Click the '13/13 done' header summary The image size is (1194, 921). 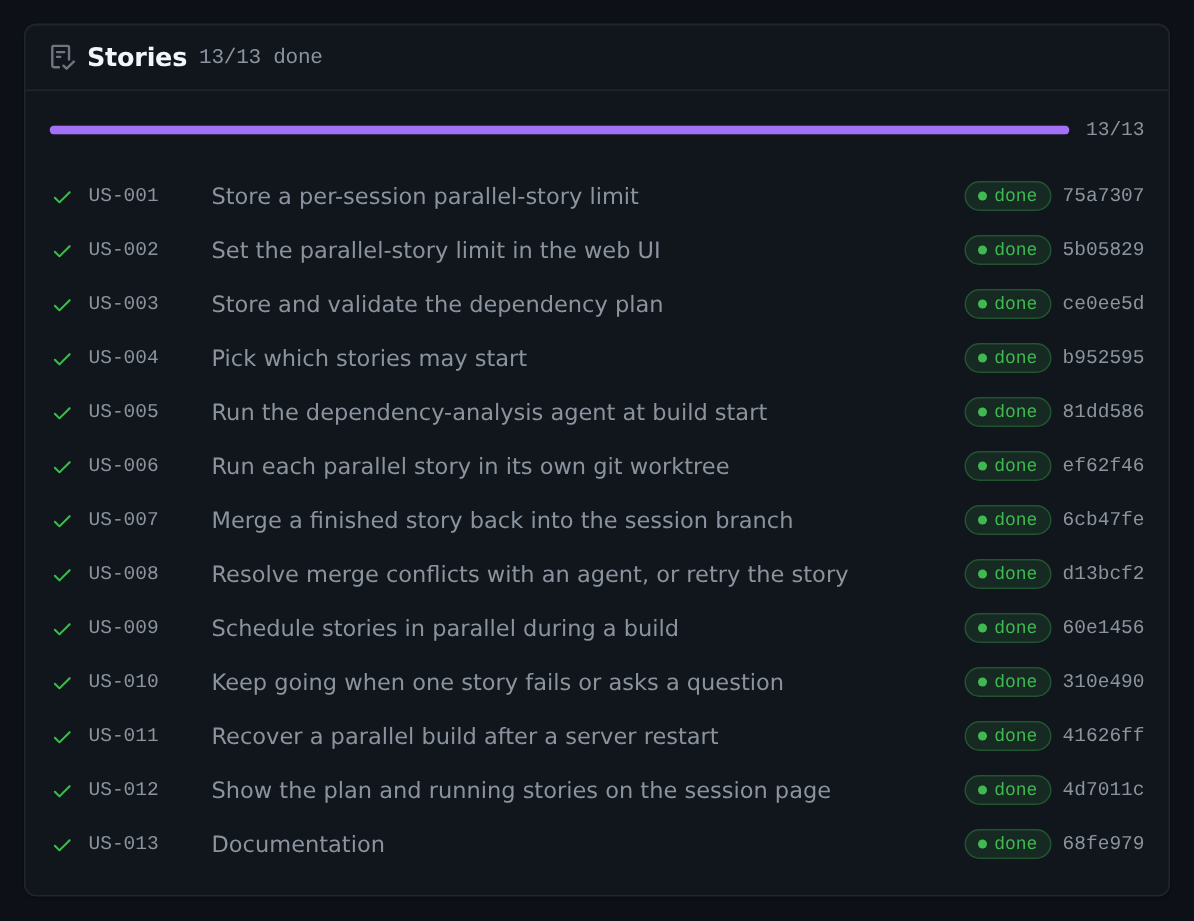point(260,57)
